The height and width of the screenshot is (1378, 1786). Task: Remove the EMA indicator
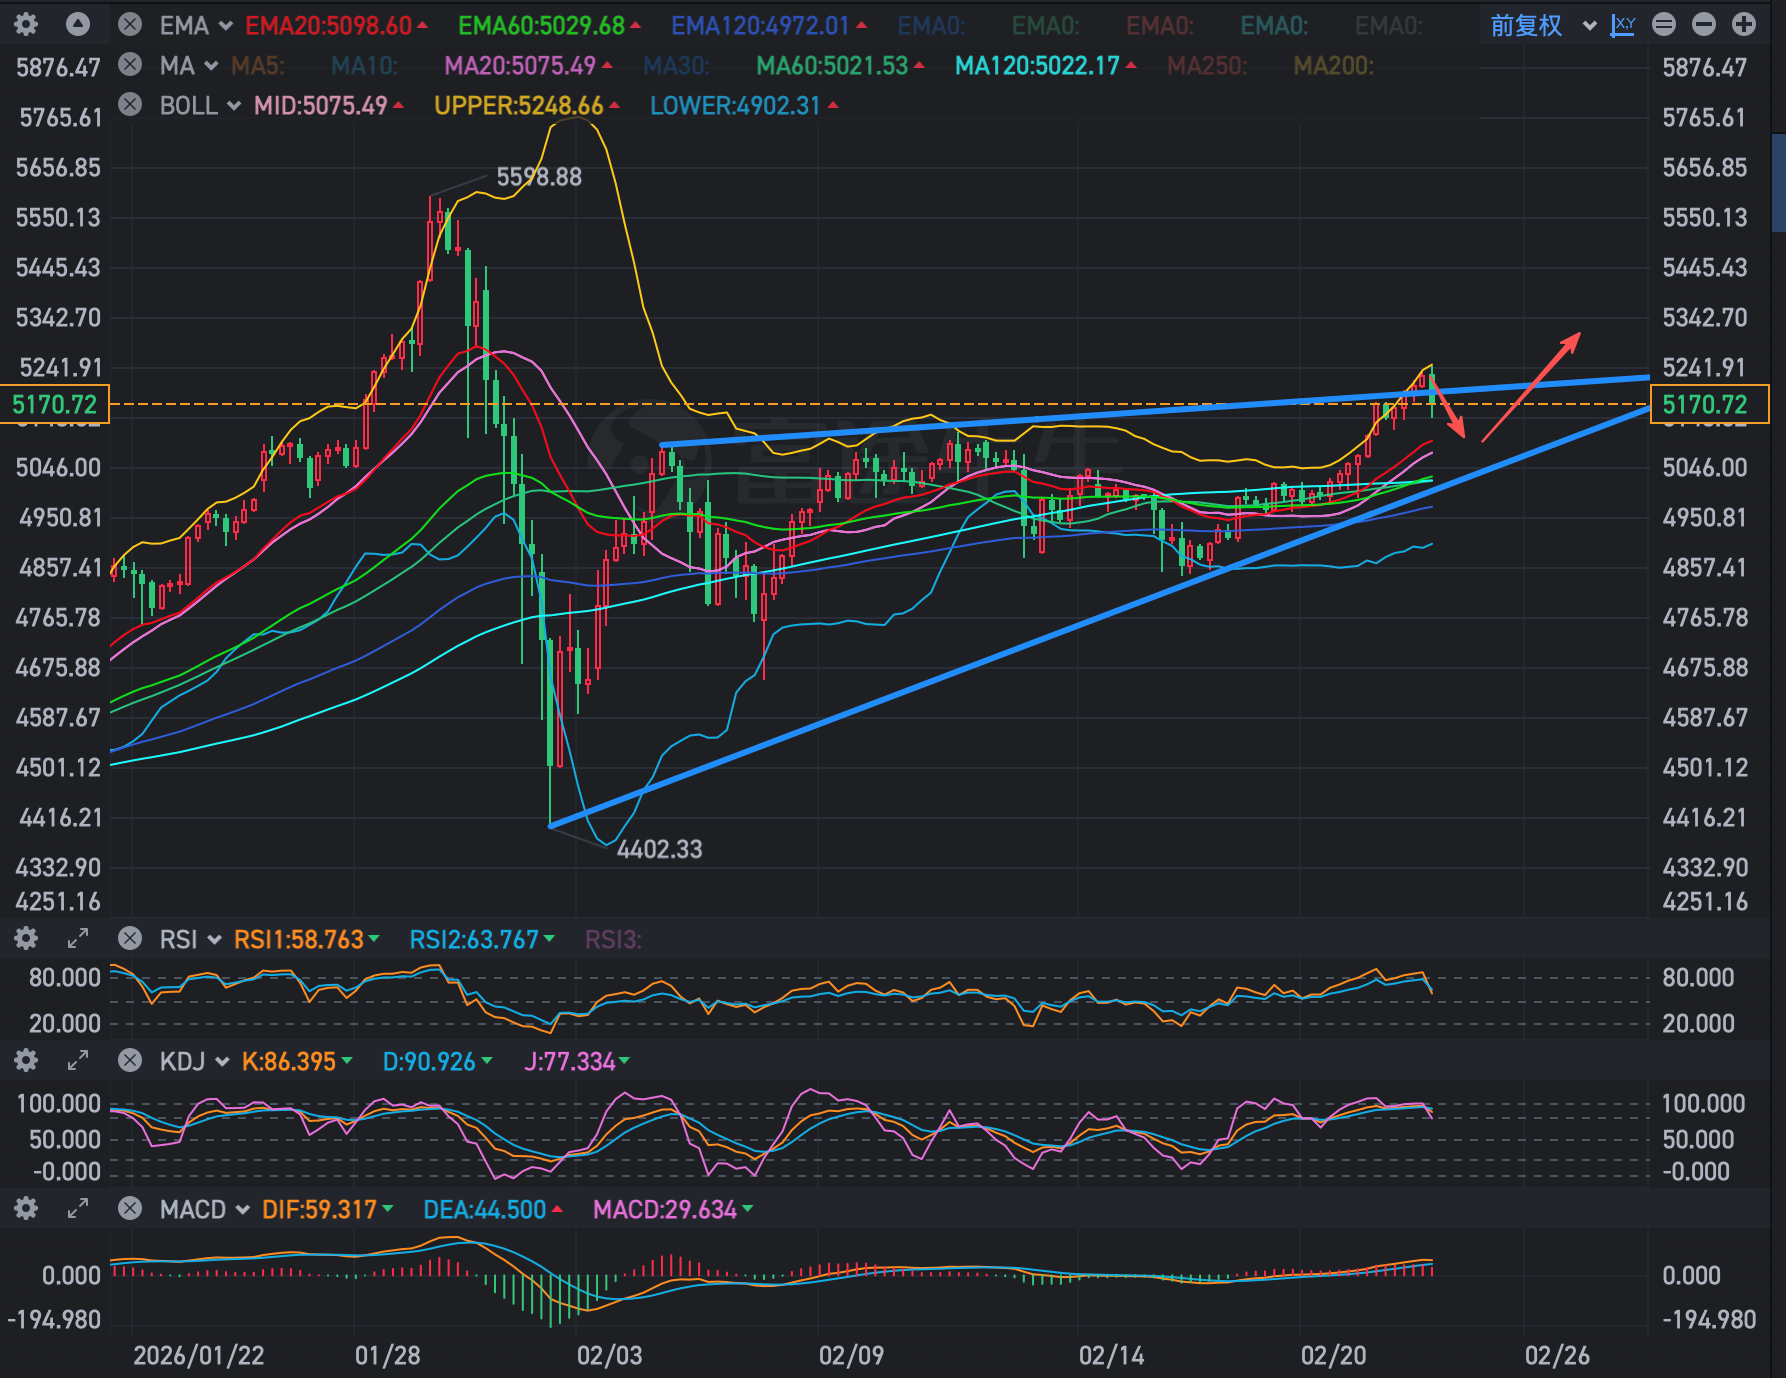(x=130, y=25)
